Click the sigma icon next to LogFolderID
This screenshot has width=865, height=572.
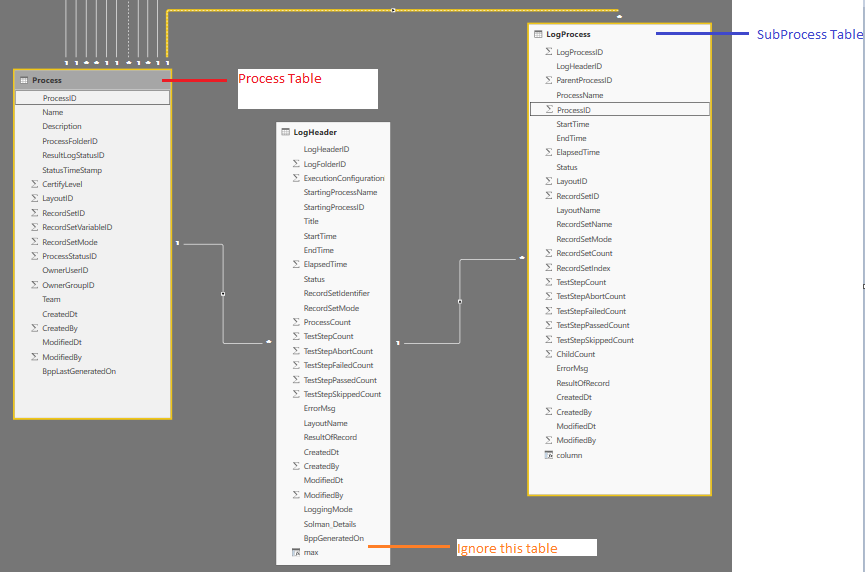tap(296, 164)
